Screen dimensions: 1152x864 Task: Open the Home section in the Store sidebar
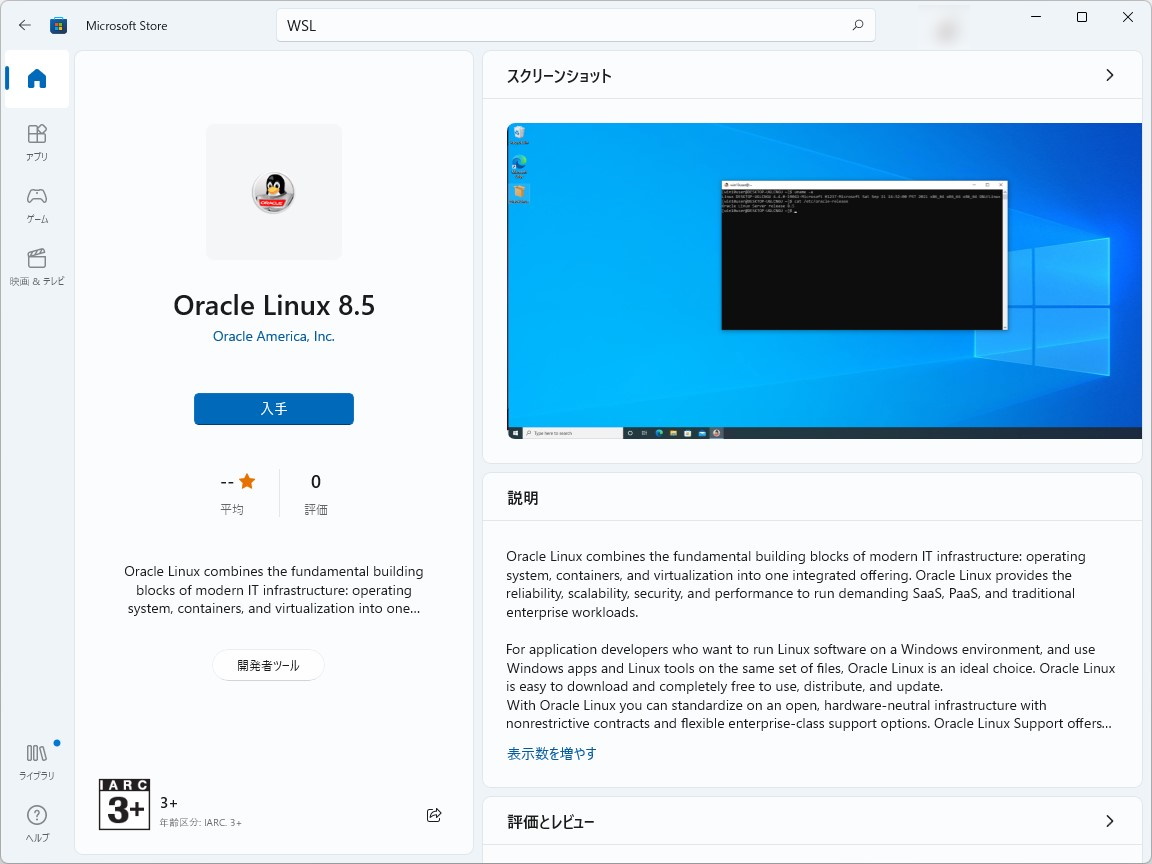pyautogui.click(x=36, y=80)
